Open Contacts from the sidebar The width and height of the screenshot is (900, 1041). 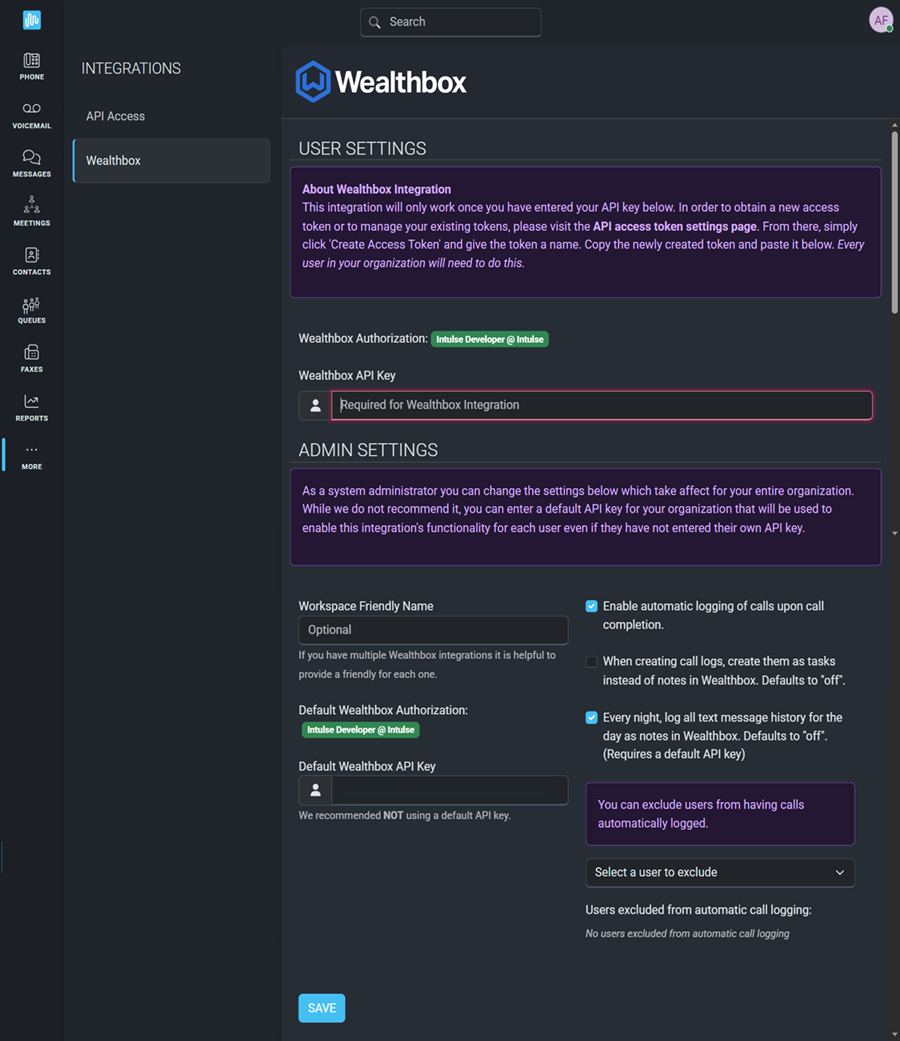click(32, 261)
